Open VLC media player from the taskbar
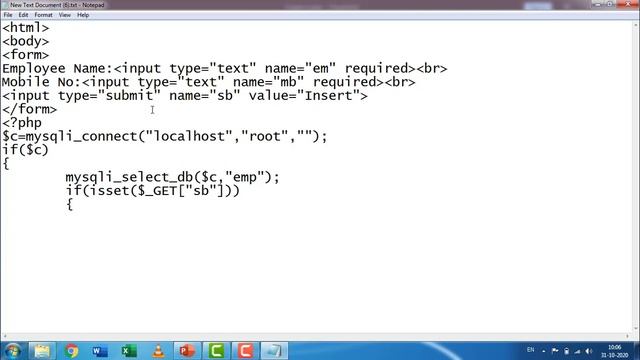Screen dimensions: 640x360 pos(158,351)
